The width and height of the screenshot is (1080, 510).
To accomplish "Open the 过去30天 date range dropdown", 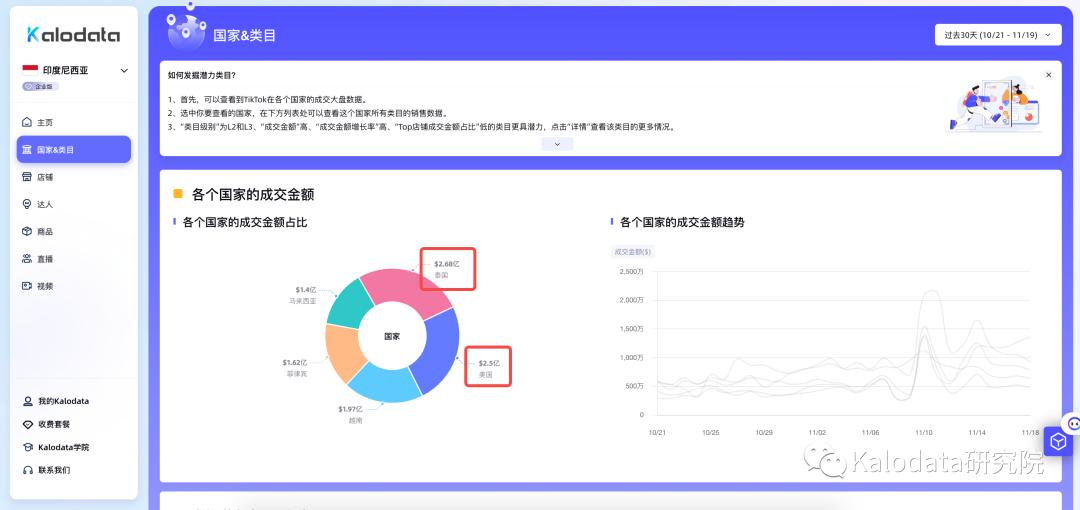I will pyautogui.click(x=998, y=34).
